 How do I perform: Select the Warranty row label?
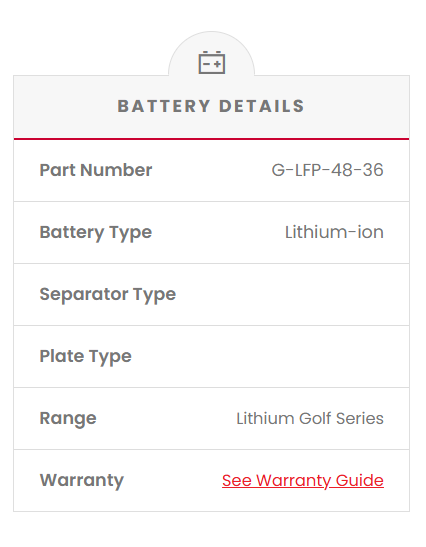click(x=82, y=481)
